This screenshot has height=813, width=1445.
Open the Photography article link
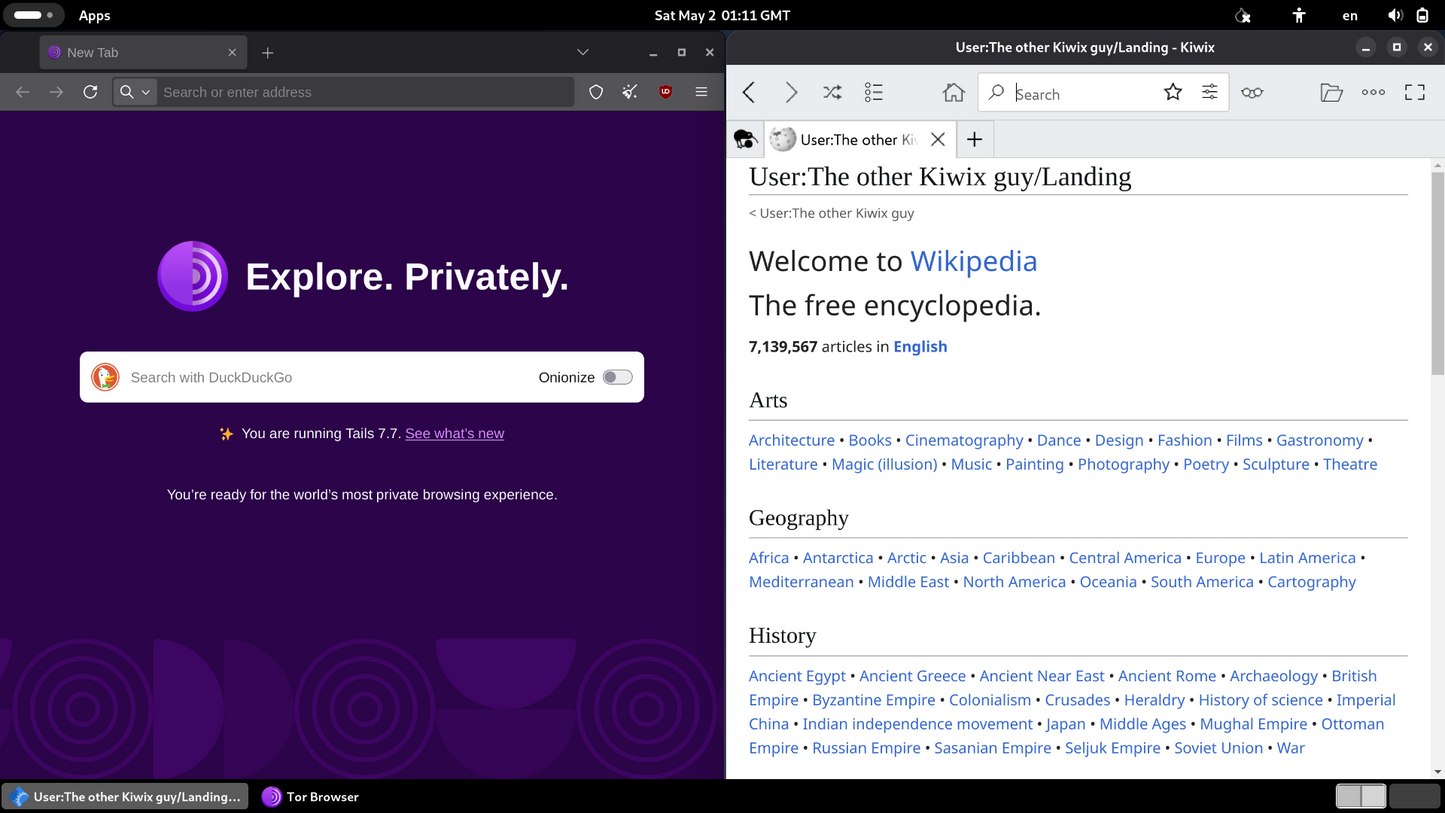pyautogui.click(x=1123, y=464)
